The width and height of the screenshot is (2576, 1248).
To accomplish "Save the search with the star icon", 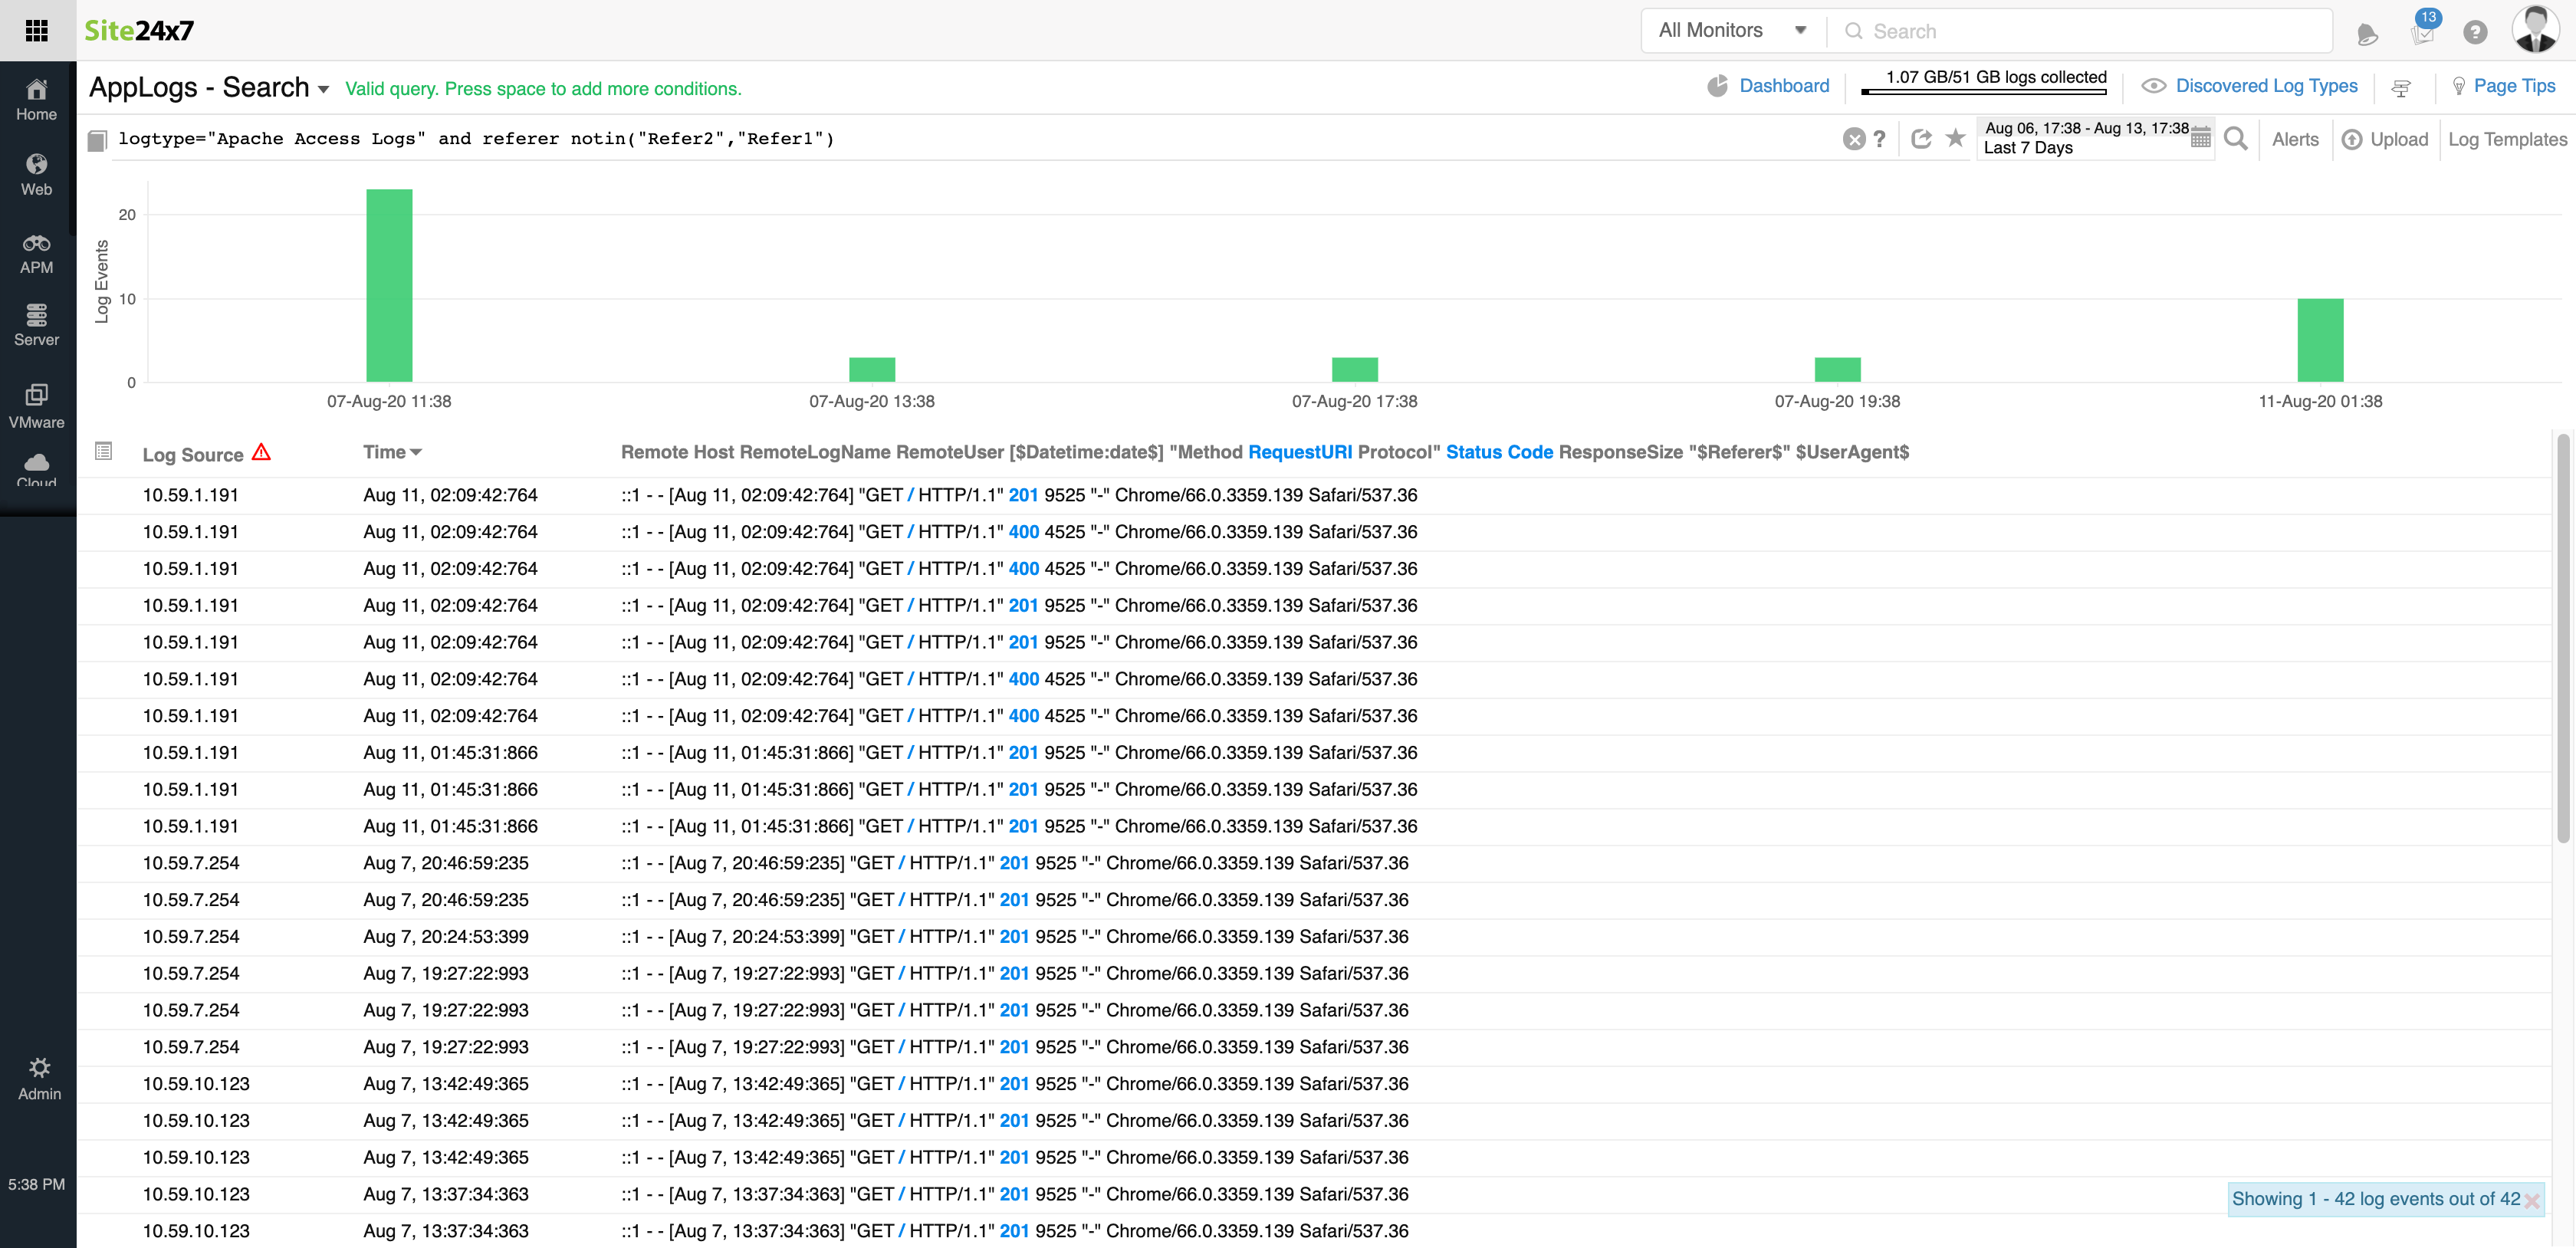I will click(1955, 138).
